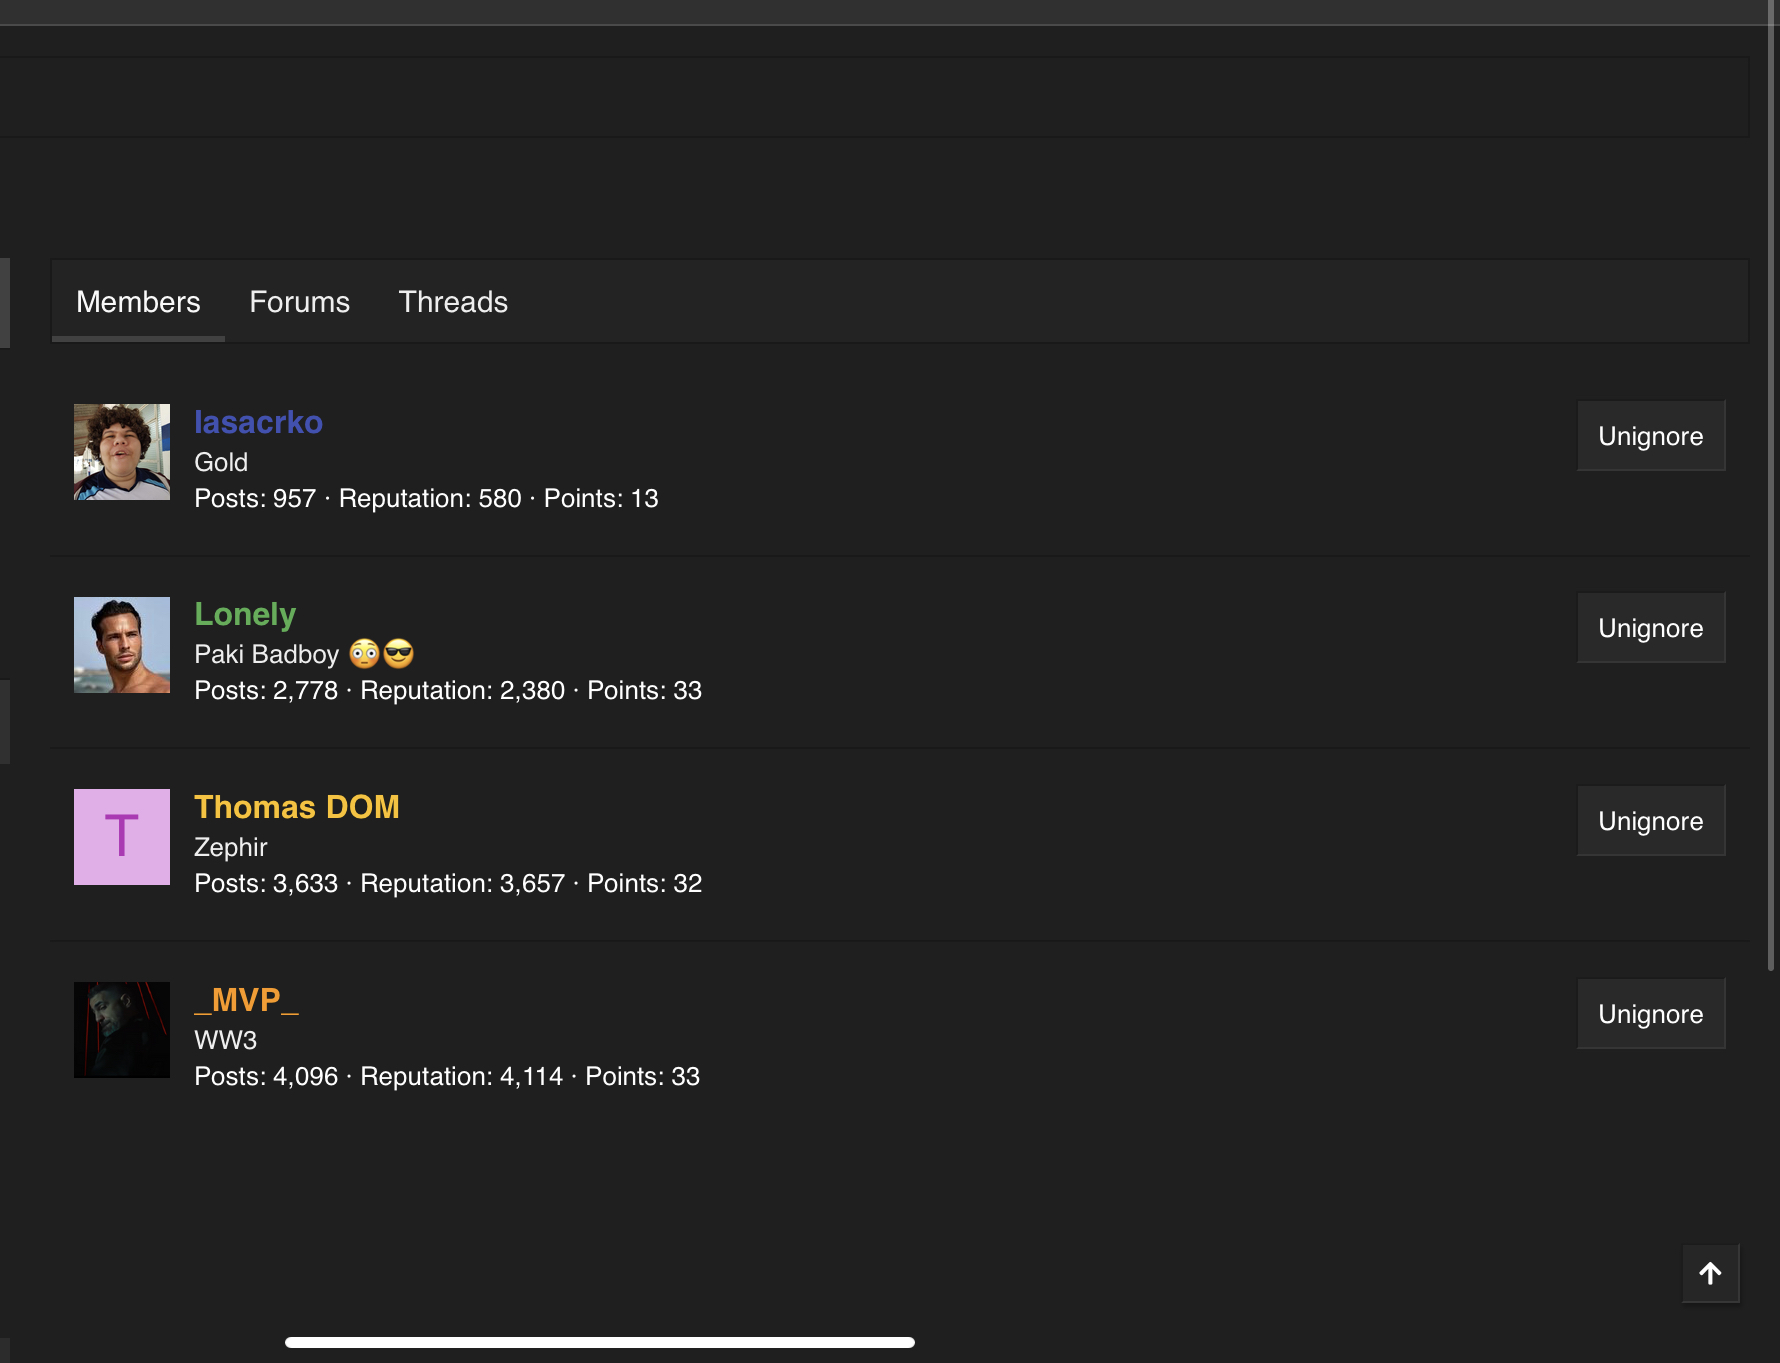Click the flushed face emoji beside Paki Badboy
The image size is (1780, 1363).
pos(364,654)
